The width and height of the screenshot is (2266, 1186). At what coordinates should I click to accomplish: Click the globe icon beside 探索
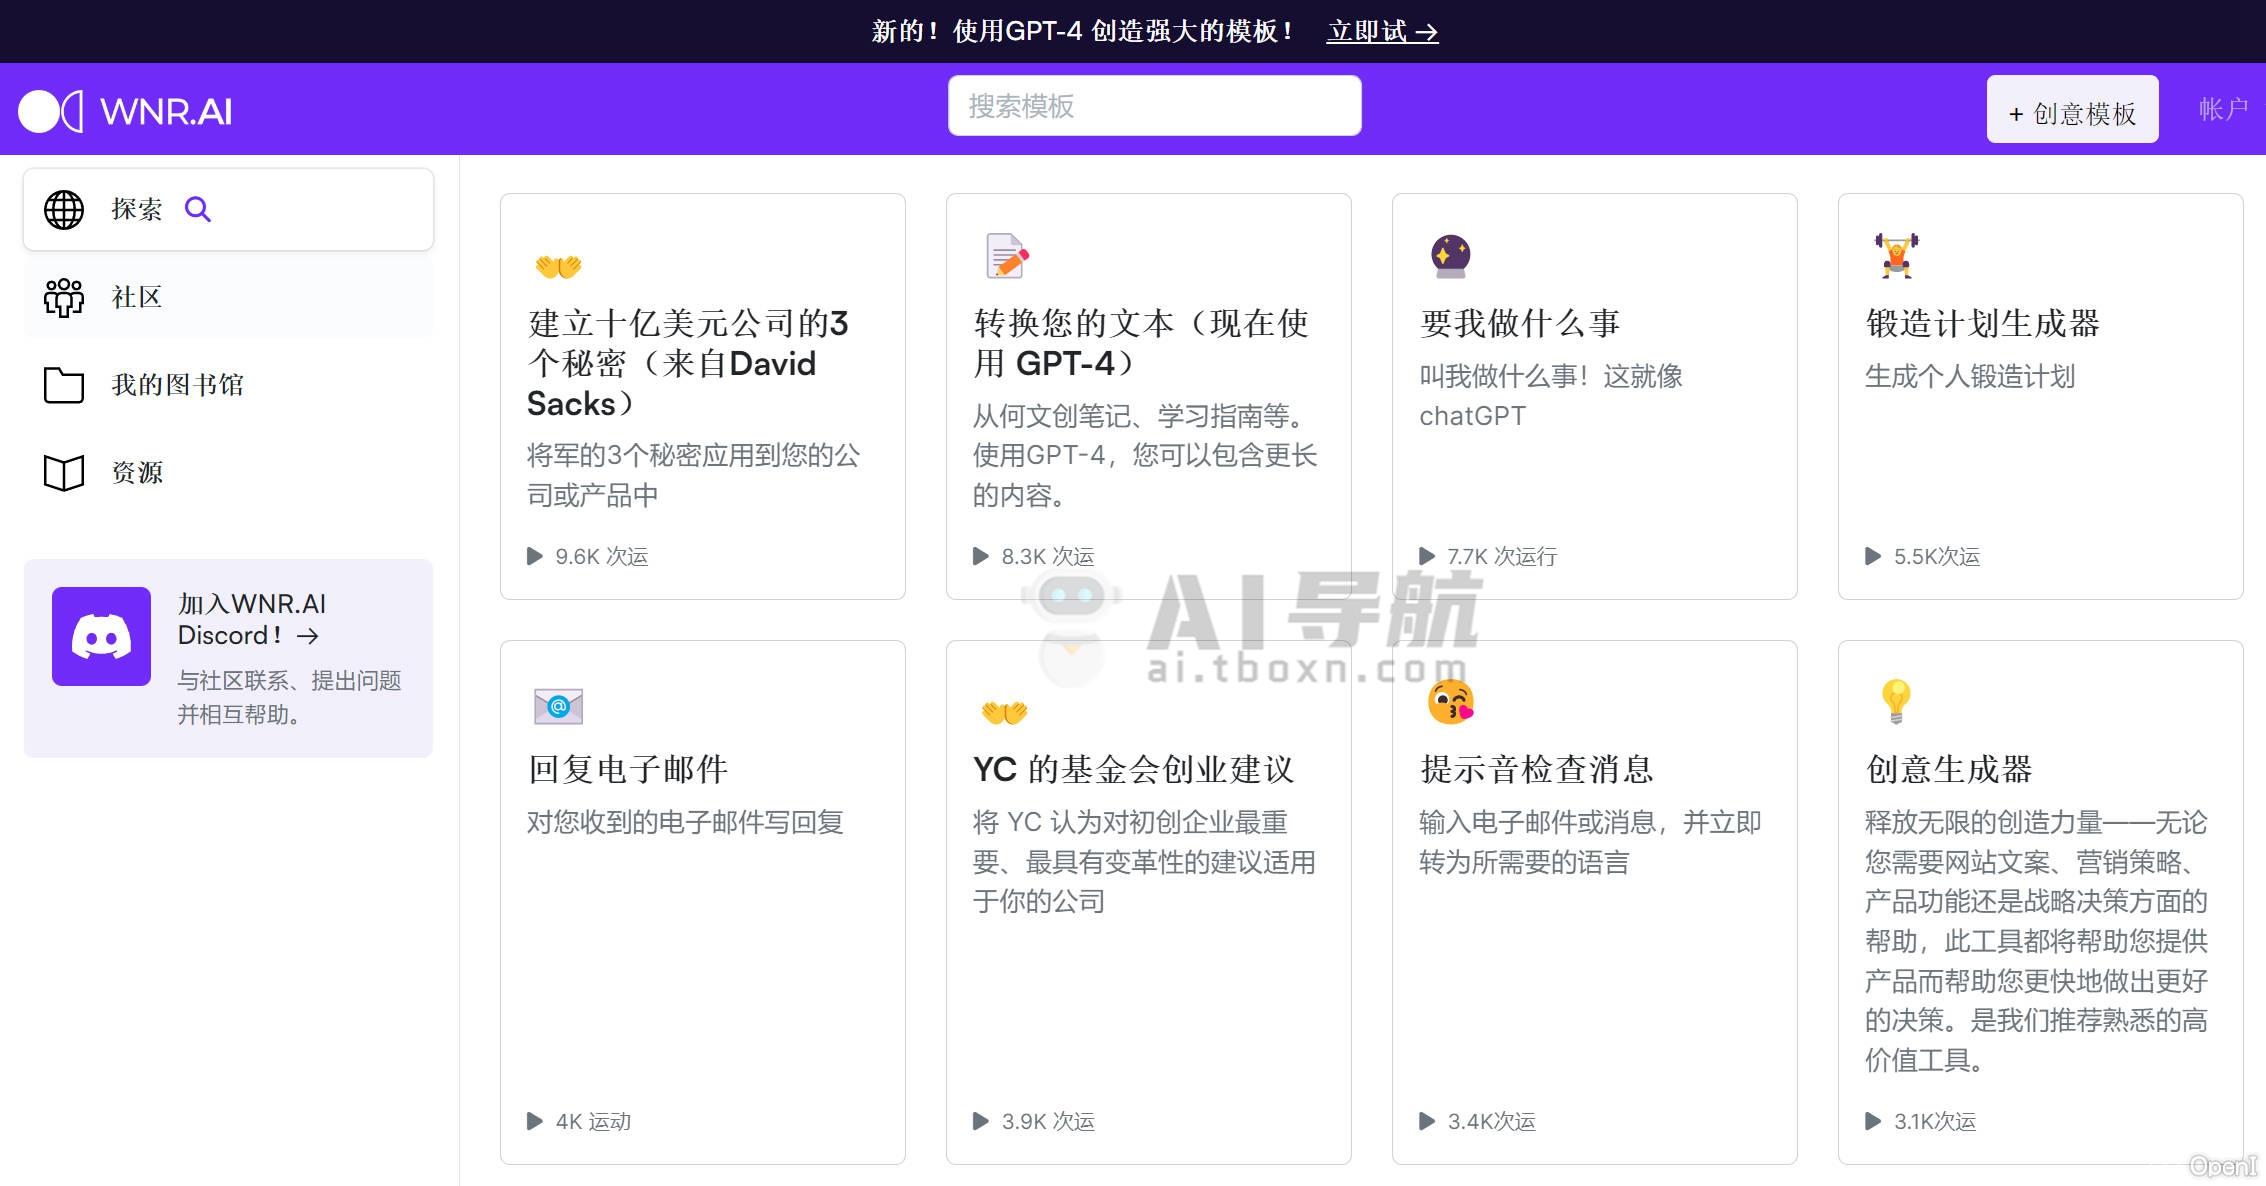(64, 210)
